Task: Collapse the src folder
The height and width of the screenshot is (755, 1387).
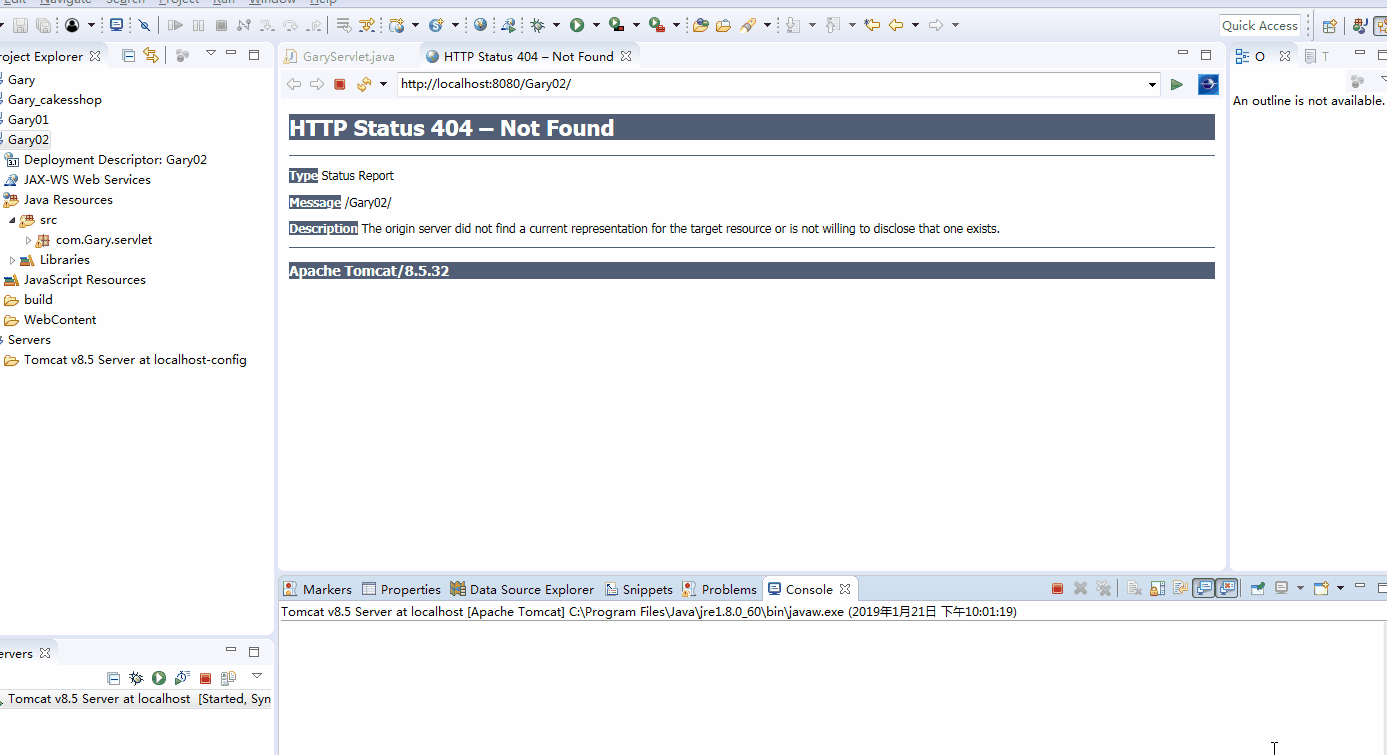Action: coord(12,220)
